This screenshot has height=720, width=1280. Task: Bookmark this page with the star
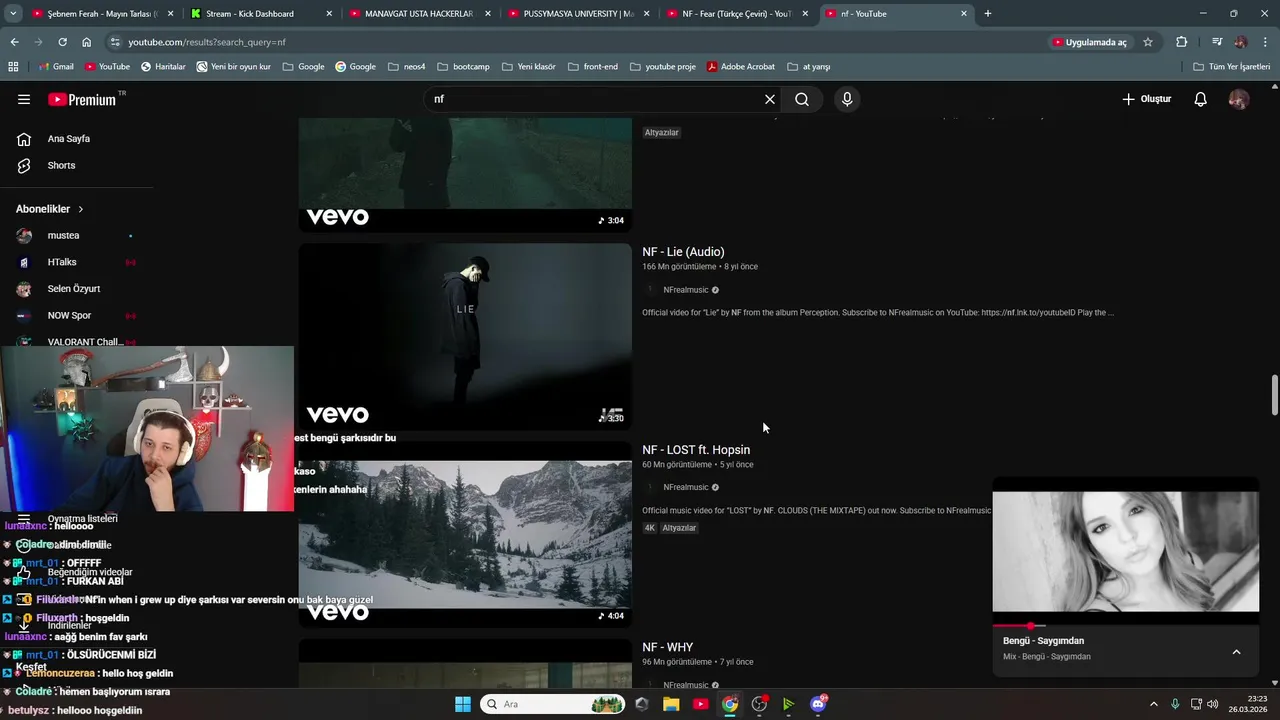(x=1148, y=42)
